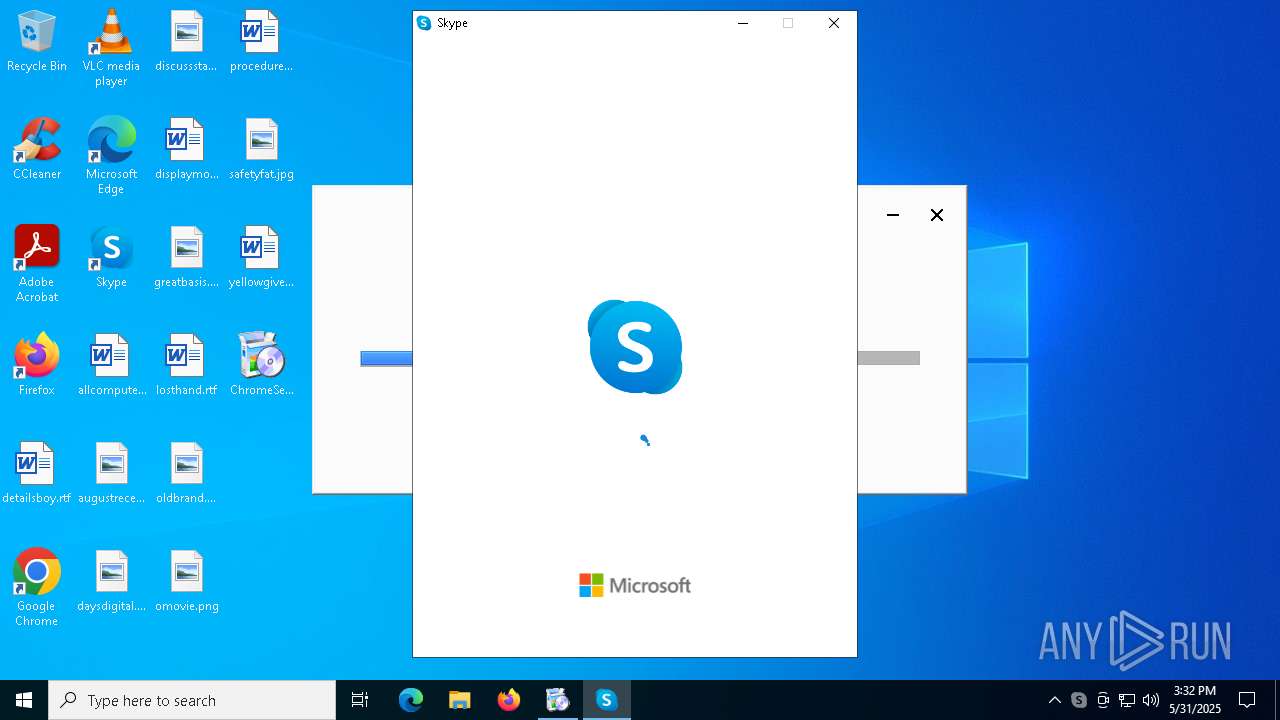The width and height of the screenshot is (1280, 720).
Task: Show hidden system tray icons
Action: pyautogui.click(x=1055, y=700)
